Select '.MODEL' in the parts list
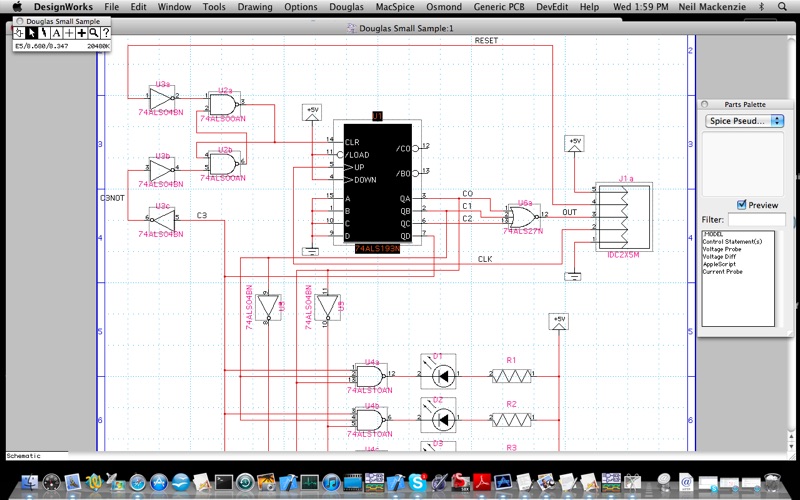The image size is (800, 500). point(713,234)
